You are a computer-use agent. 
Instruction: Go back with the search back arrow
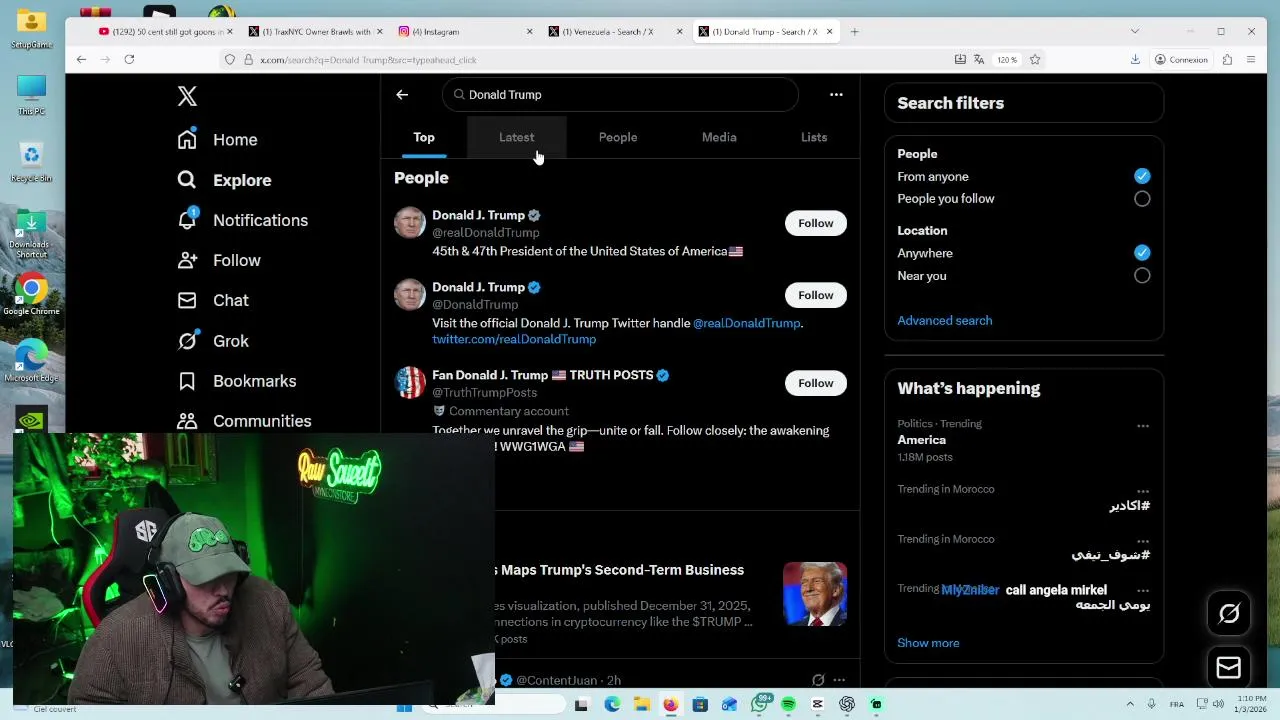click(402, 95)
